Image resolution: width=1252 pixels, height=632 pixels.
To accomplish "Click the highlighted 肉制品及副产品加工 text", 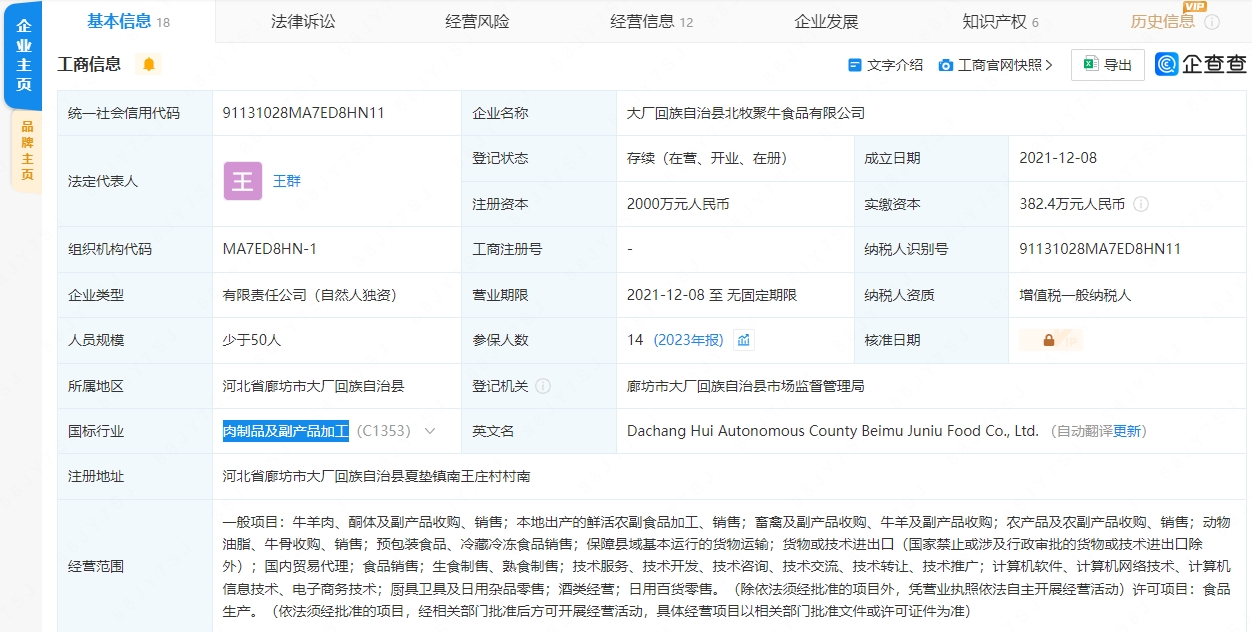I will click(286, 431).
